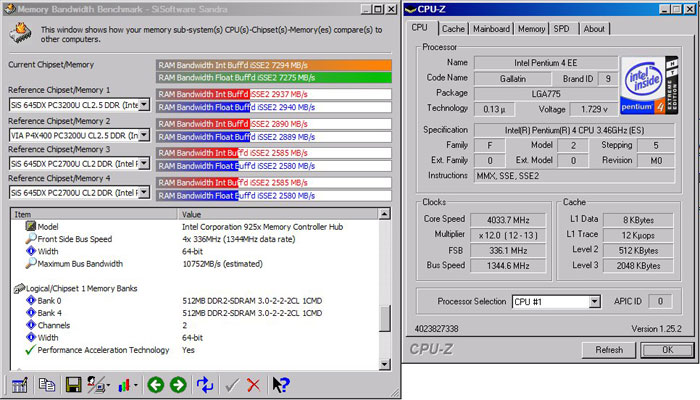This screenshot has height=400, width=700.
Task: Click the item list scroll down arrow
Action: pos(384,364)
